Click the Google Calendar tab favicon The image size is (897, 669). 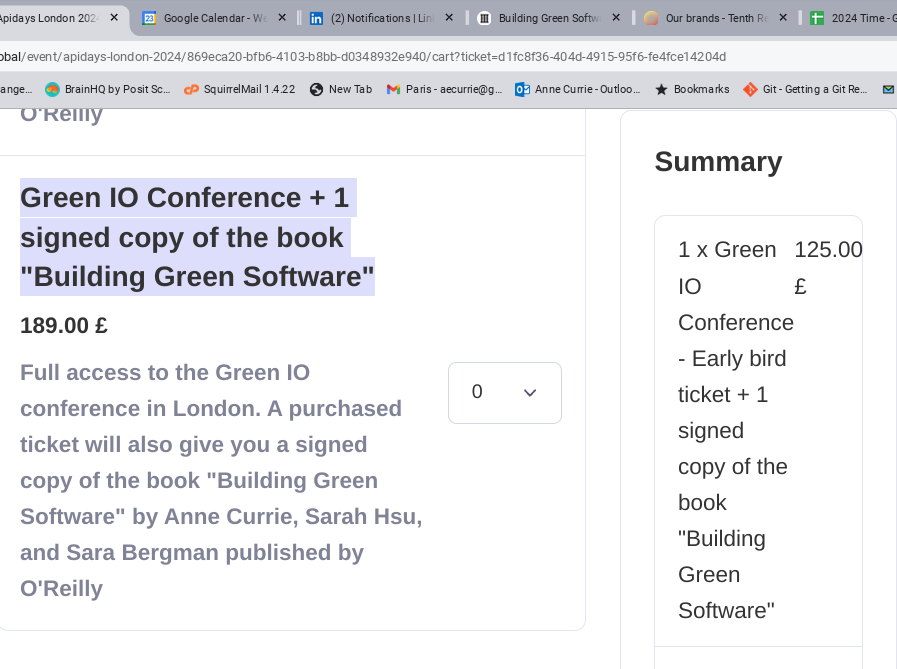[x=149, y=18]
